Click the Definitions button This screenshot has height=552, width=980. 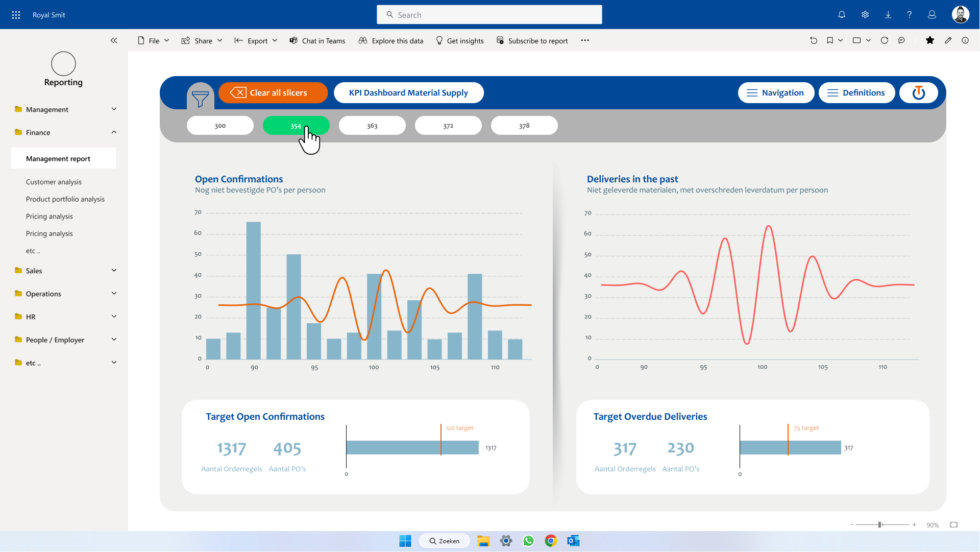(x=857, y=93)
